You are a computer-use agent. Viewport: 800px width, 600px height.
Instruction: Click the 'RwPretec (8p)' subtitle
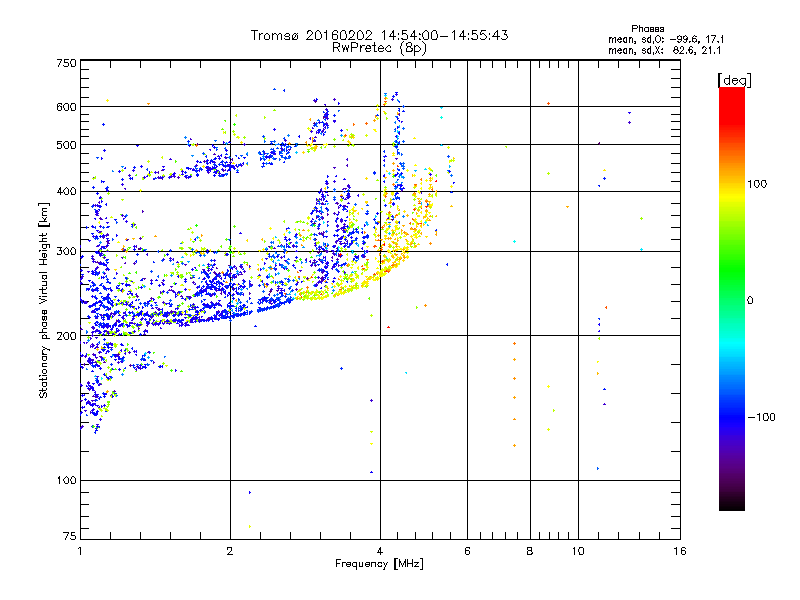(x=379, y=48)
